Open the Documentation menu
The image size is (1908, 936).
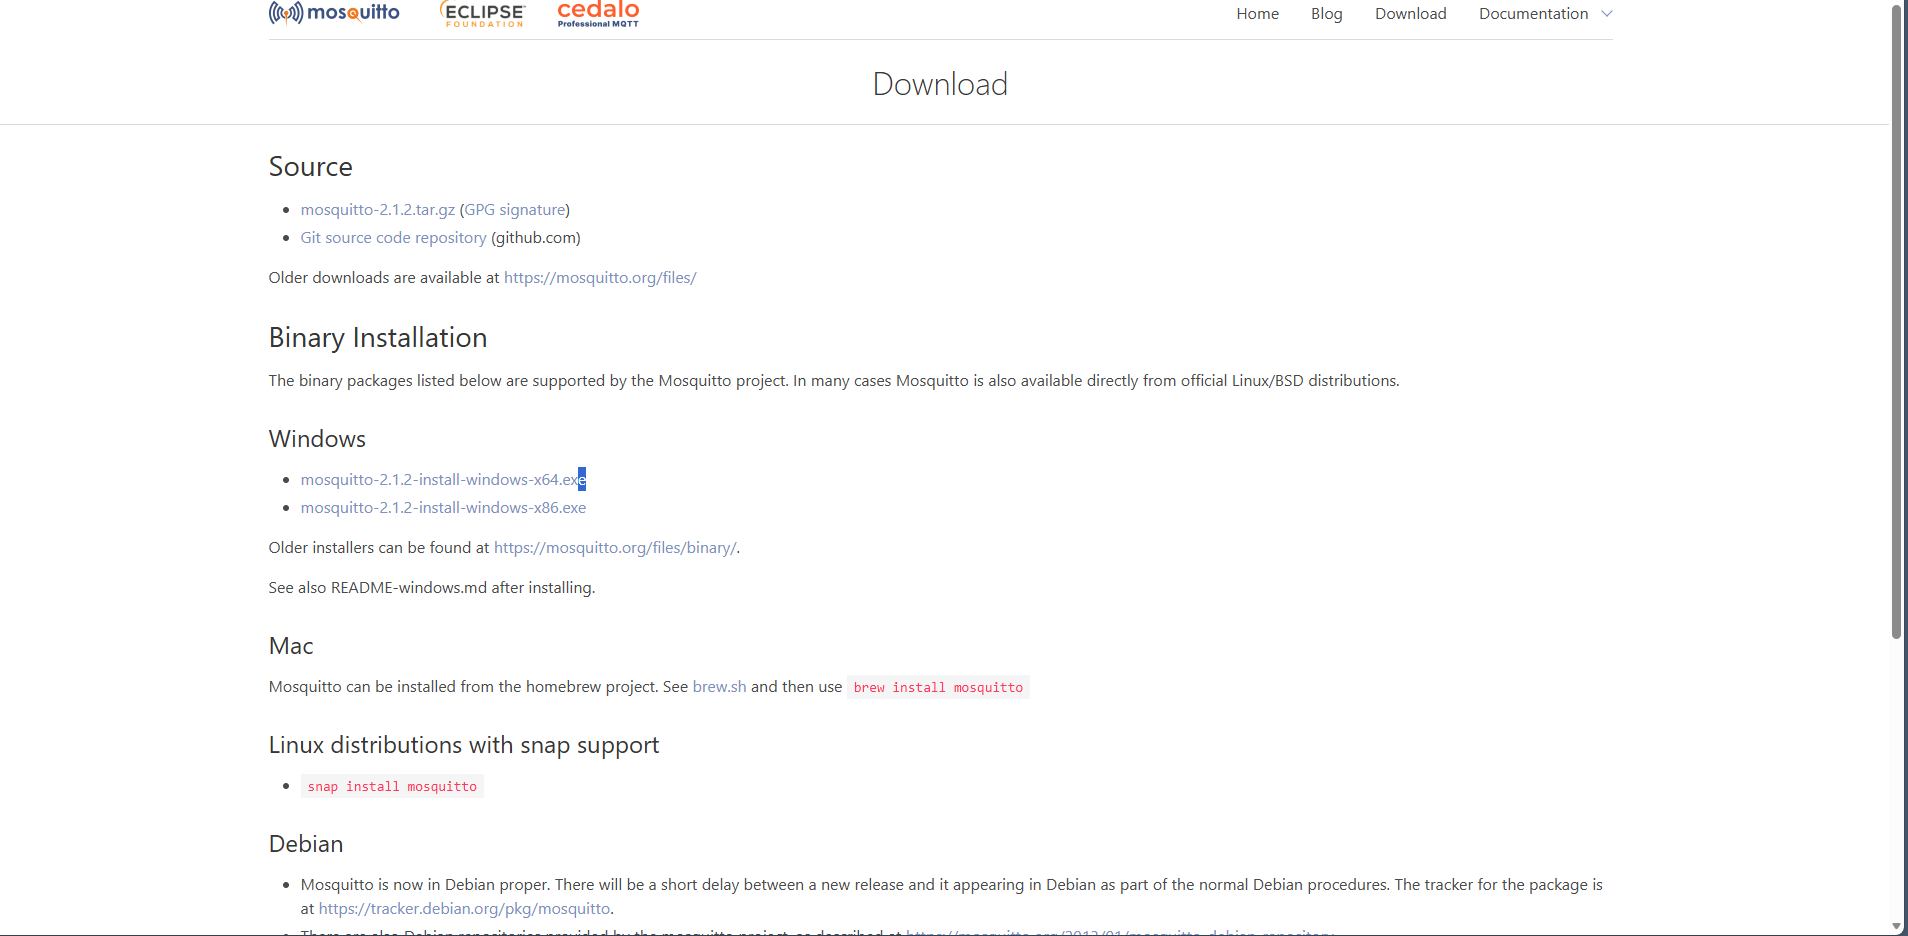click(x=1533, y=14)
